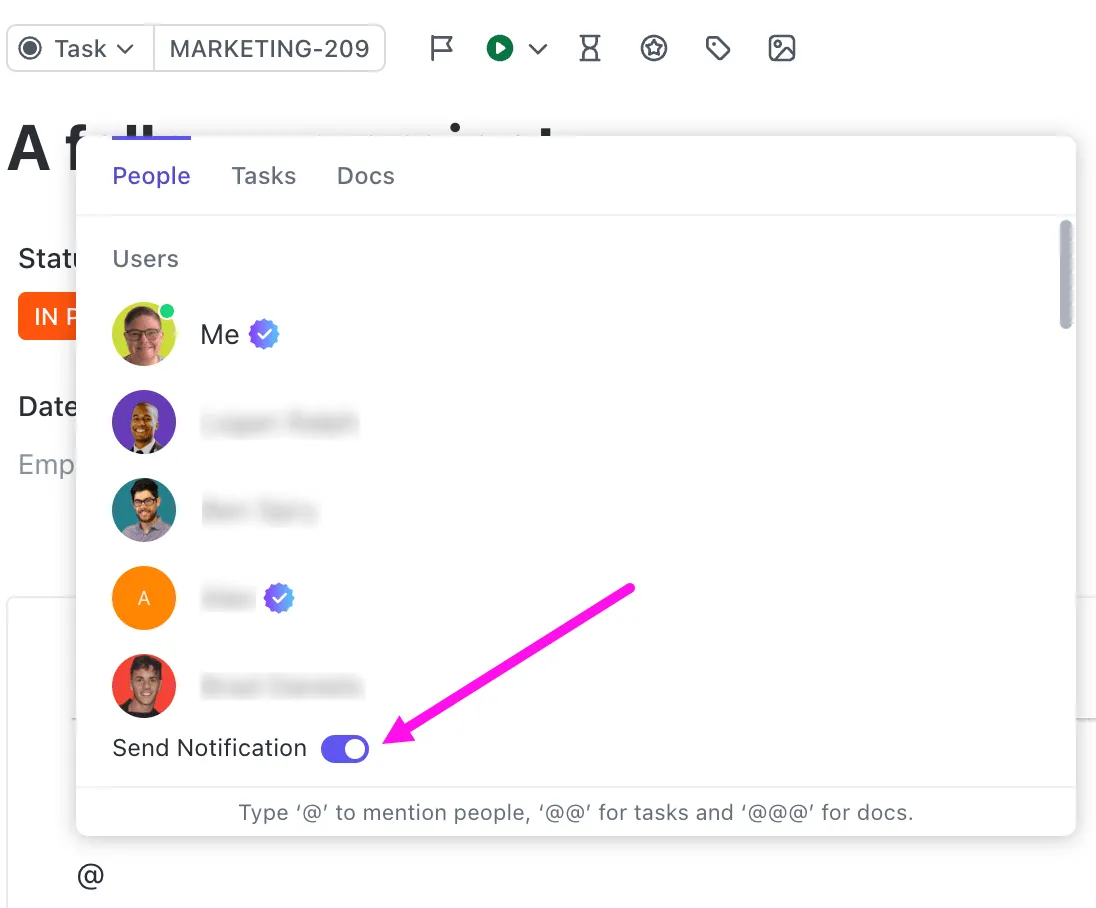Switch to the Docs tab
This screenshot has width=1096, height=908.
coord(366,175)
